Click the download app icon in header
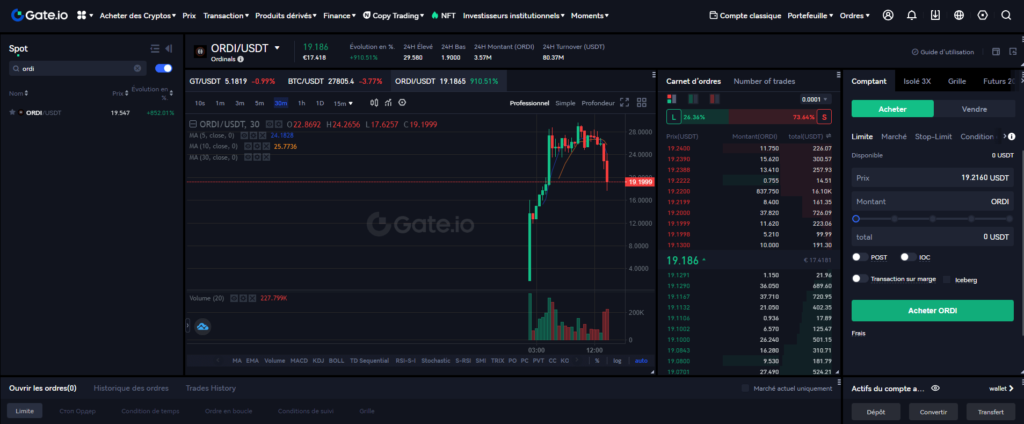Image resolution: width=1024 pixels, height=424 pixels. 935,15
